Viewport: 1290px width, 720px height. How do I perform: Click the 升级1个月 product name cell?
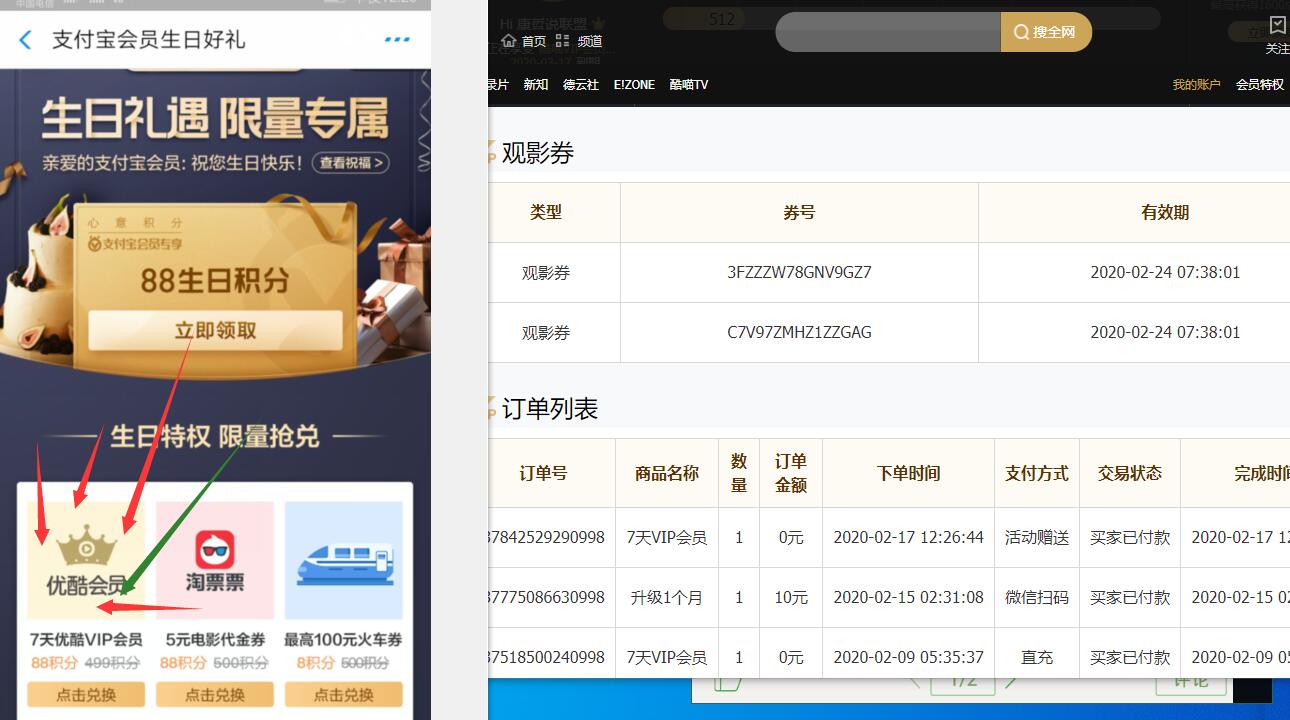[667, 597]
